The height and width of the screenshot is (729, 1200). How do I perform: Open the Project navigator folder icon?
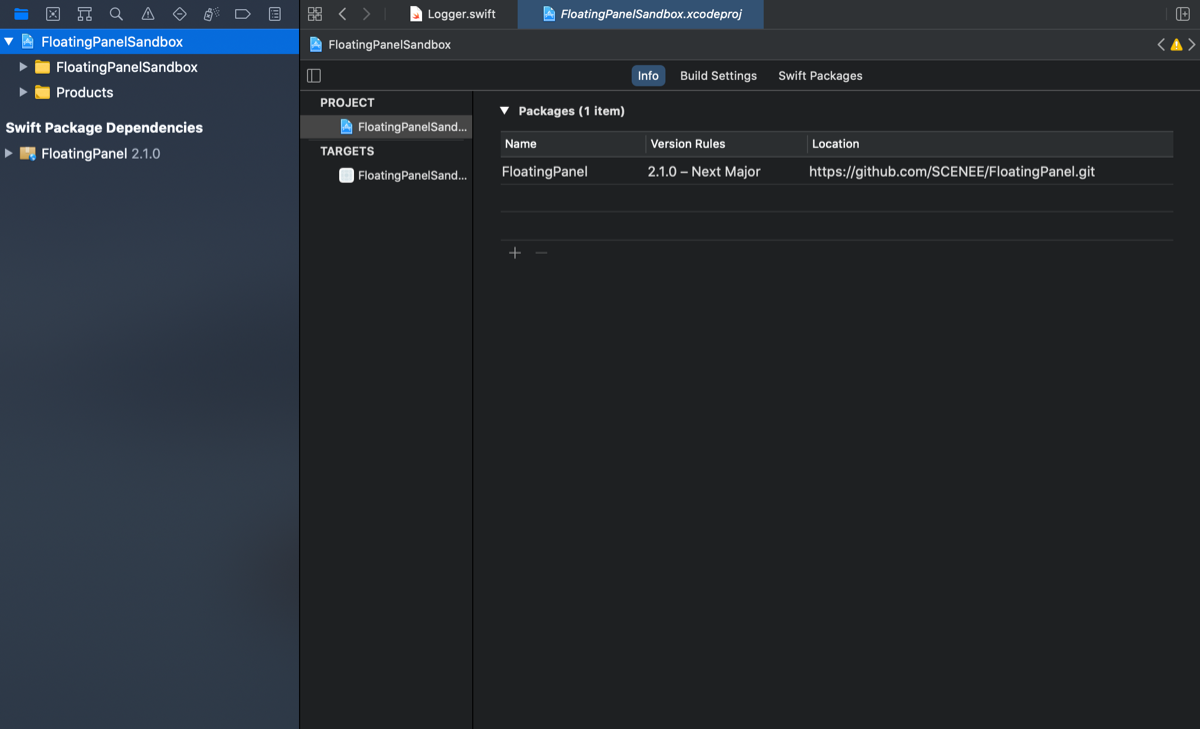pos(21,14)
